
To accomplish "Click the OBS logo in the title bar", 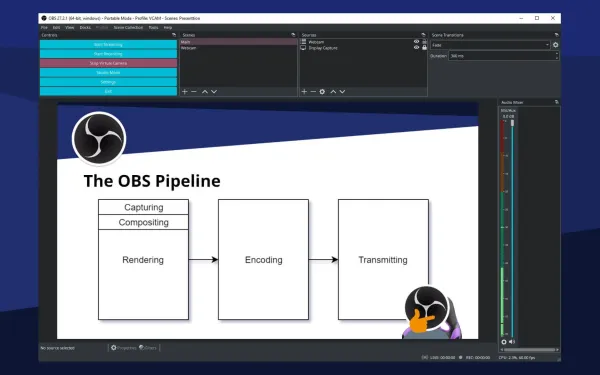I will [44, 18].
